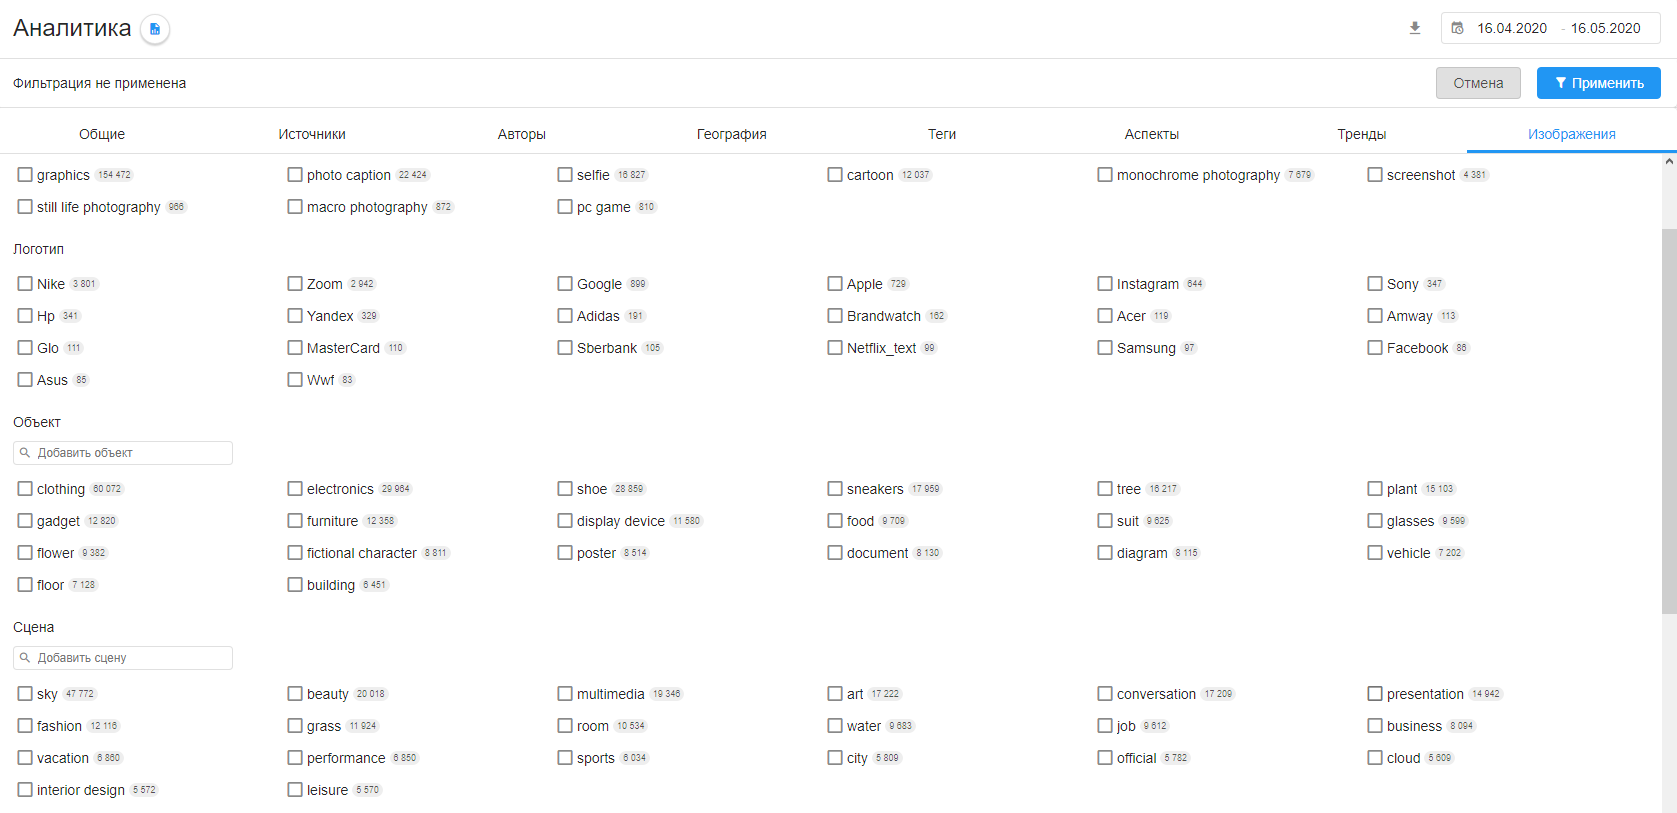Screen dimensions: 1677x813
Task: Toggle the interior design scene checkbox
Action: (x=25, y=790)
